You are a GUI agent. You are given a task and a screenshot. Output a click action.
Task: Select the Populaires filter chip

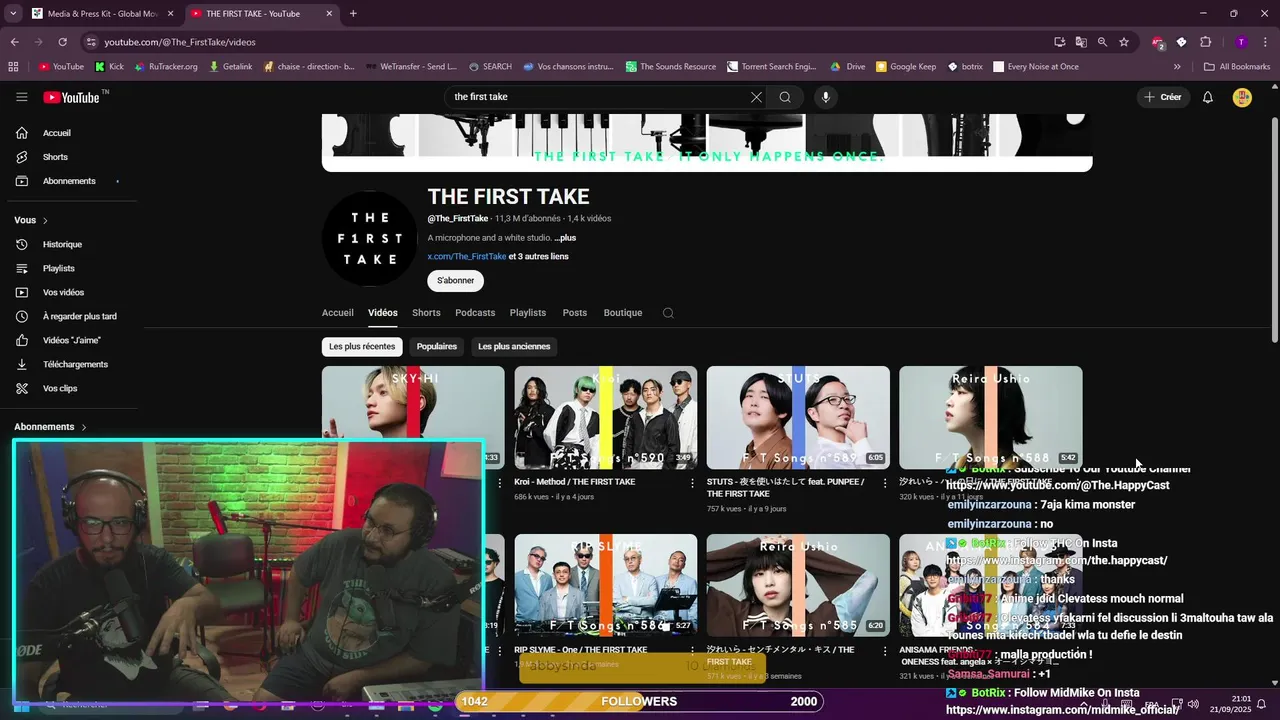pyautogui.click(x=437, y=346)
